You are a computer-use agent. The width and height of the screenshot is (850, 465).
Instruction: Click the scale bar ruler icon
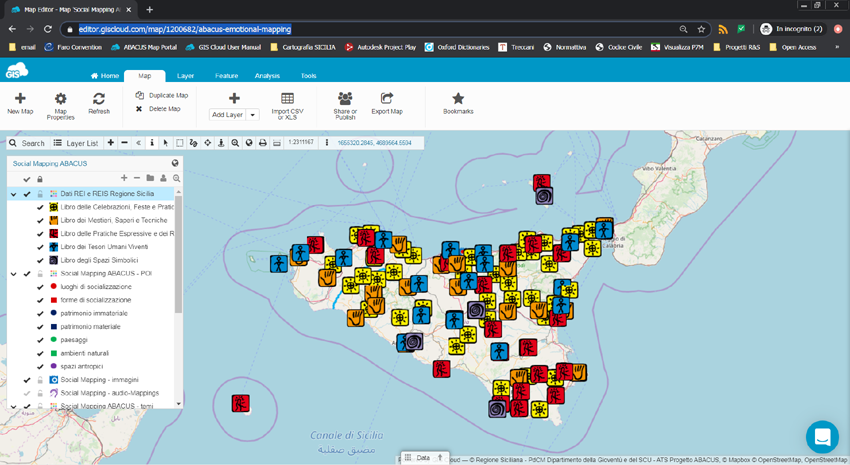tap(276, 143)
